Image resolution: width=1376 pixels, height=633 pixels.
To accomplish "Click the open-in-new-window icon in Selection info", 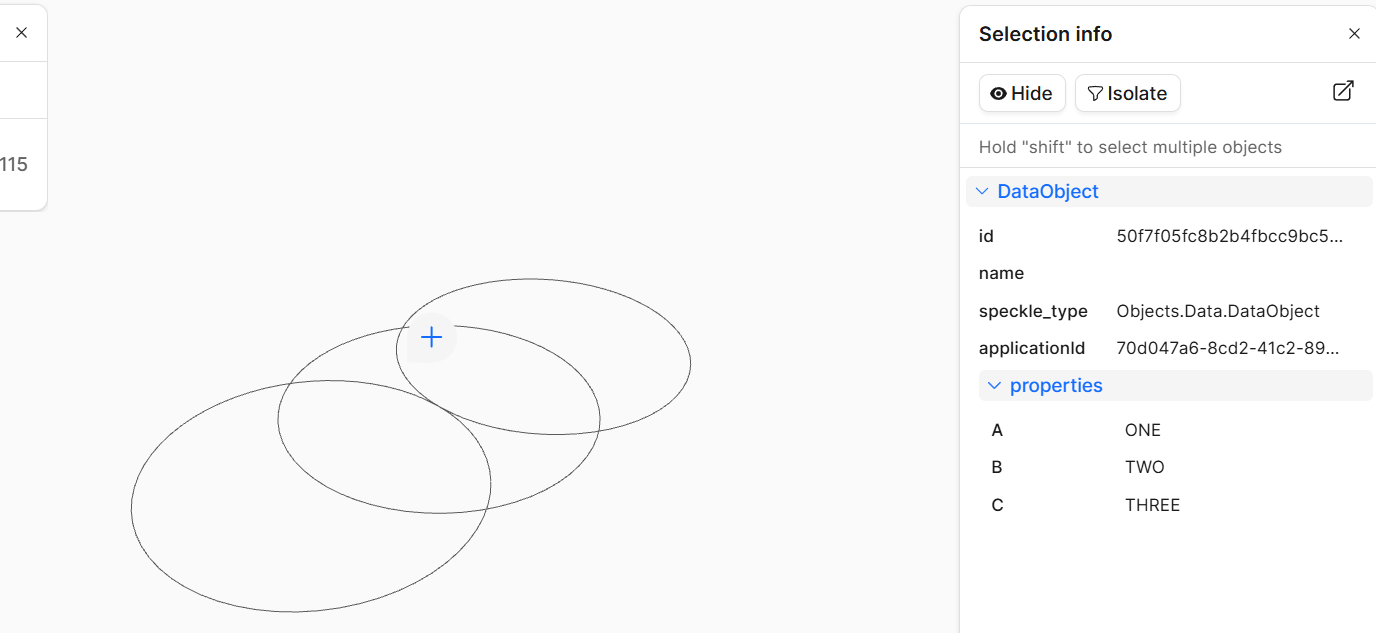I will pos(1343,91).
